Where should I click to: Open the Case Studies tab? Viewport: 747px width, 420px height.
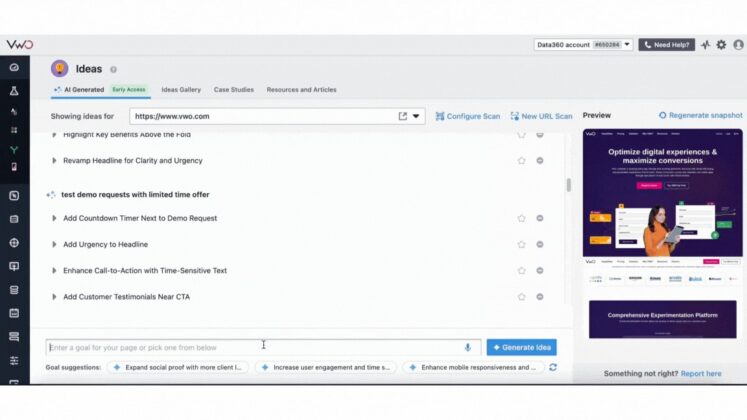(x=234, y=90)
